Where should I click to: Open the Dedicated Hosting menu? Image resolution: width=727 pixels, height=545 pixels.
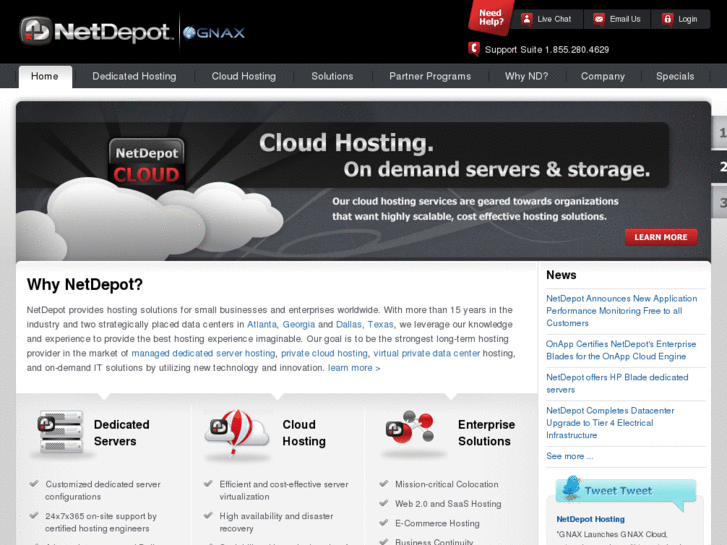134,77
